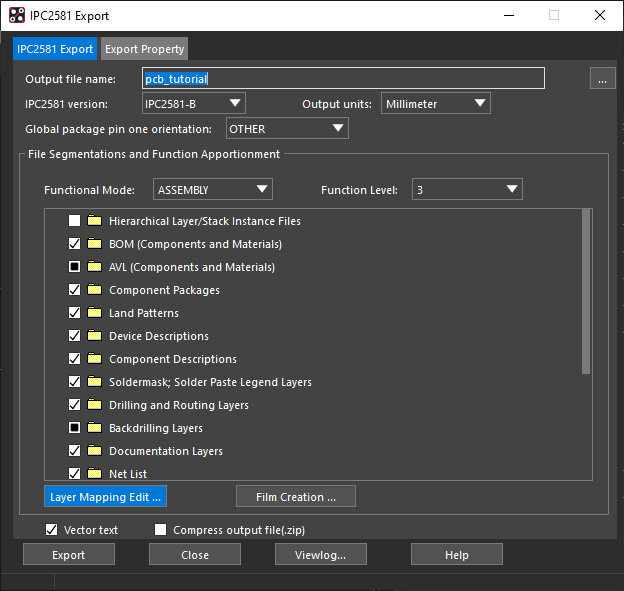
Task: Select the Net List row label
Action: pyautogui.click(x=128, y=474)
